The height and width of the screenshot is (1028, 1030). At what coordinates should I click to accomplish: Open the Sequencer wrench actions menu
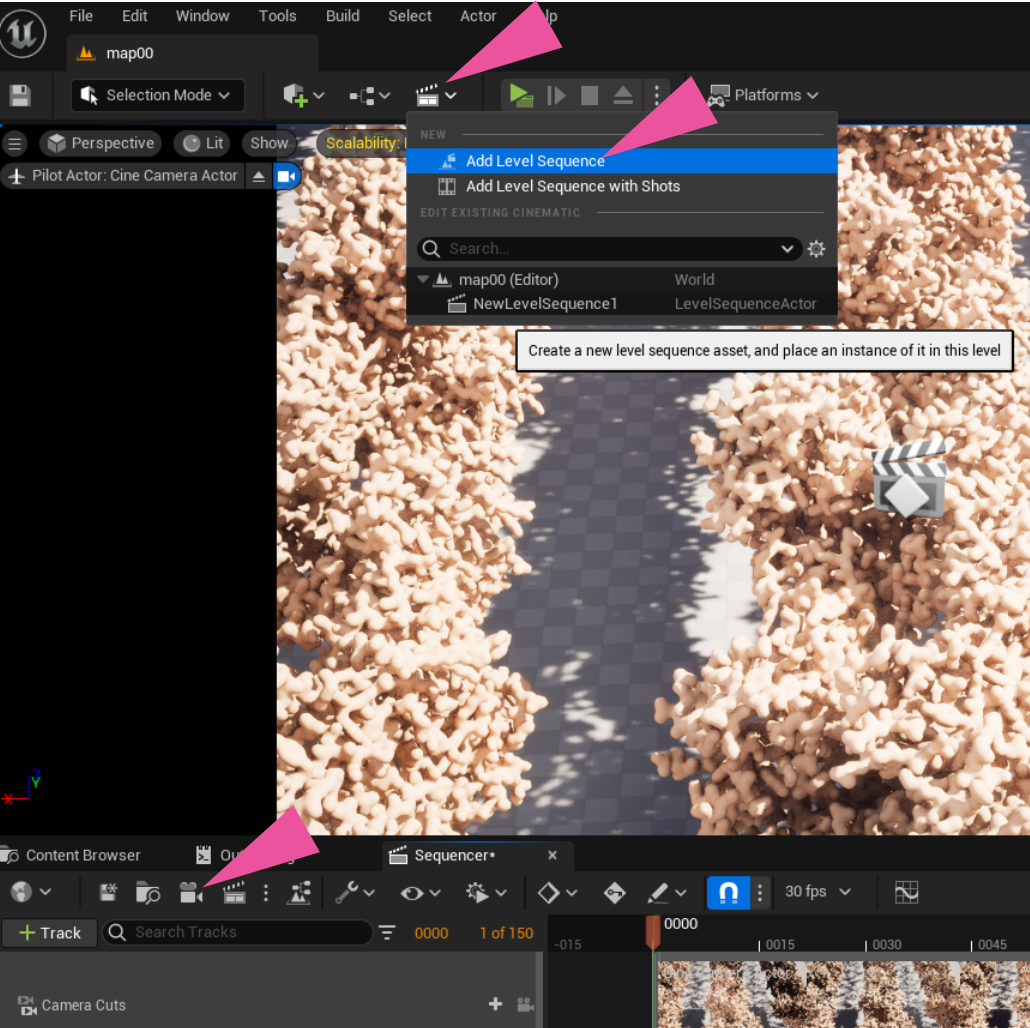tap(355, 892)
